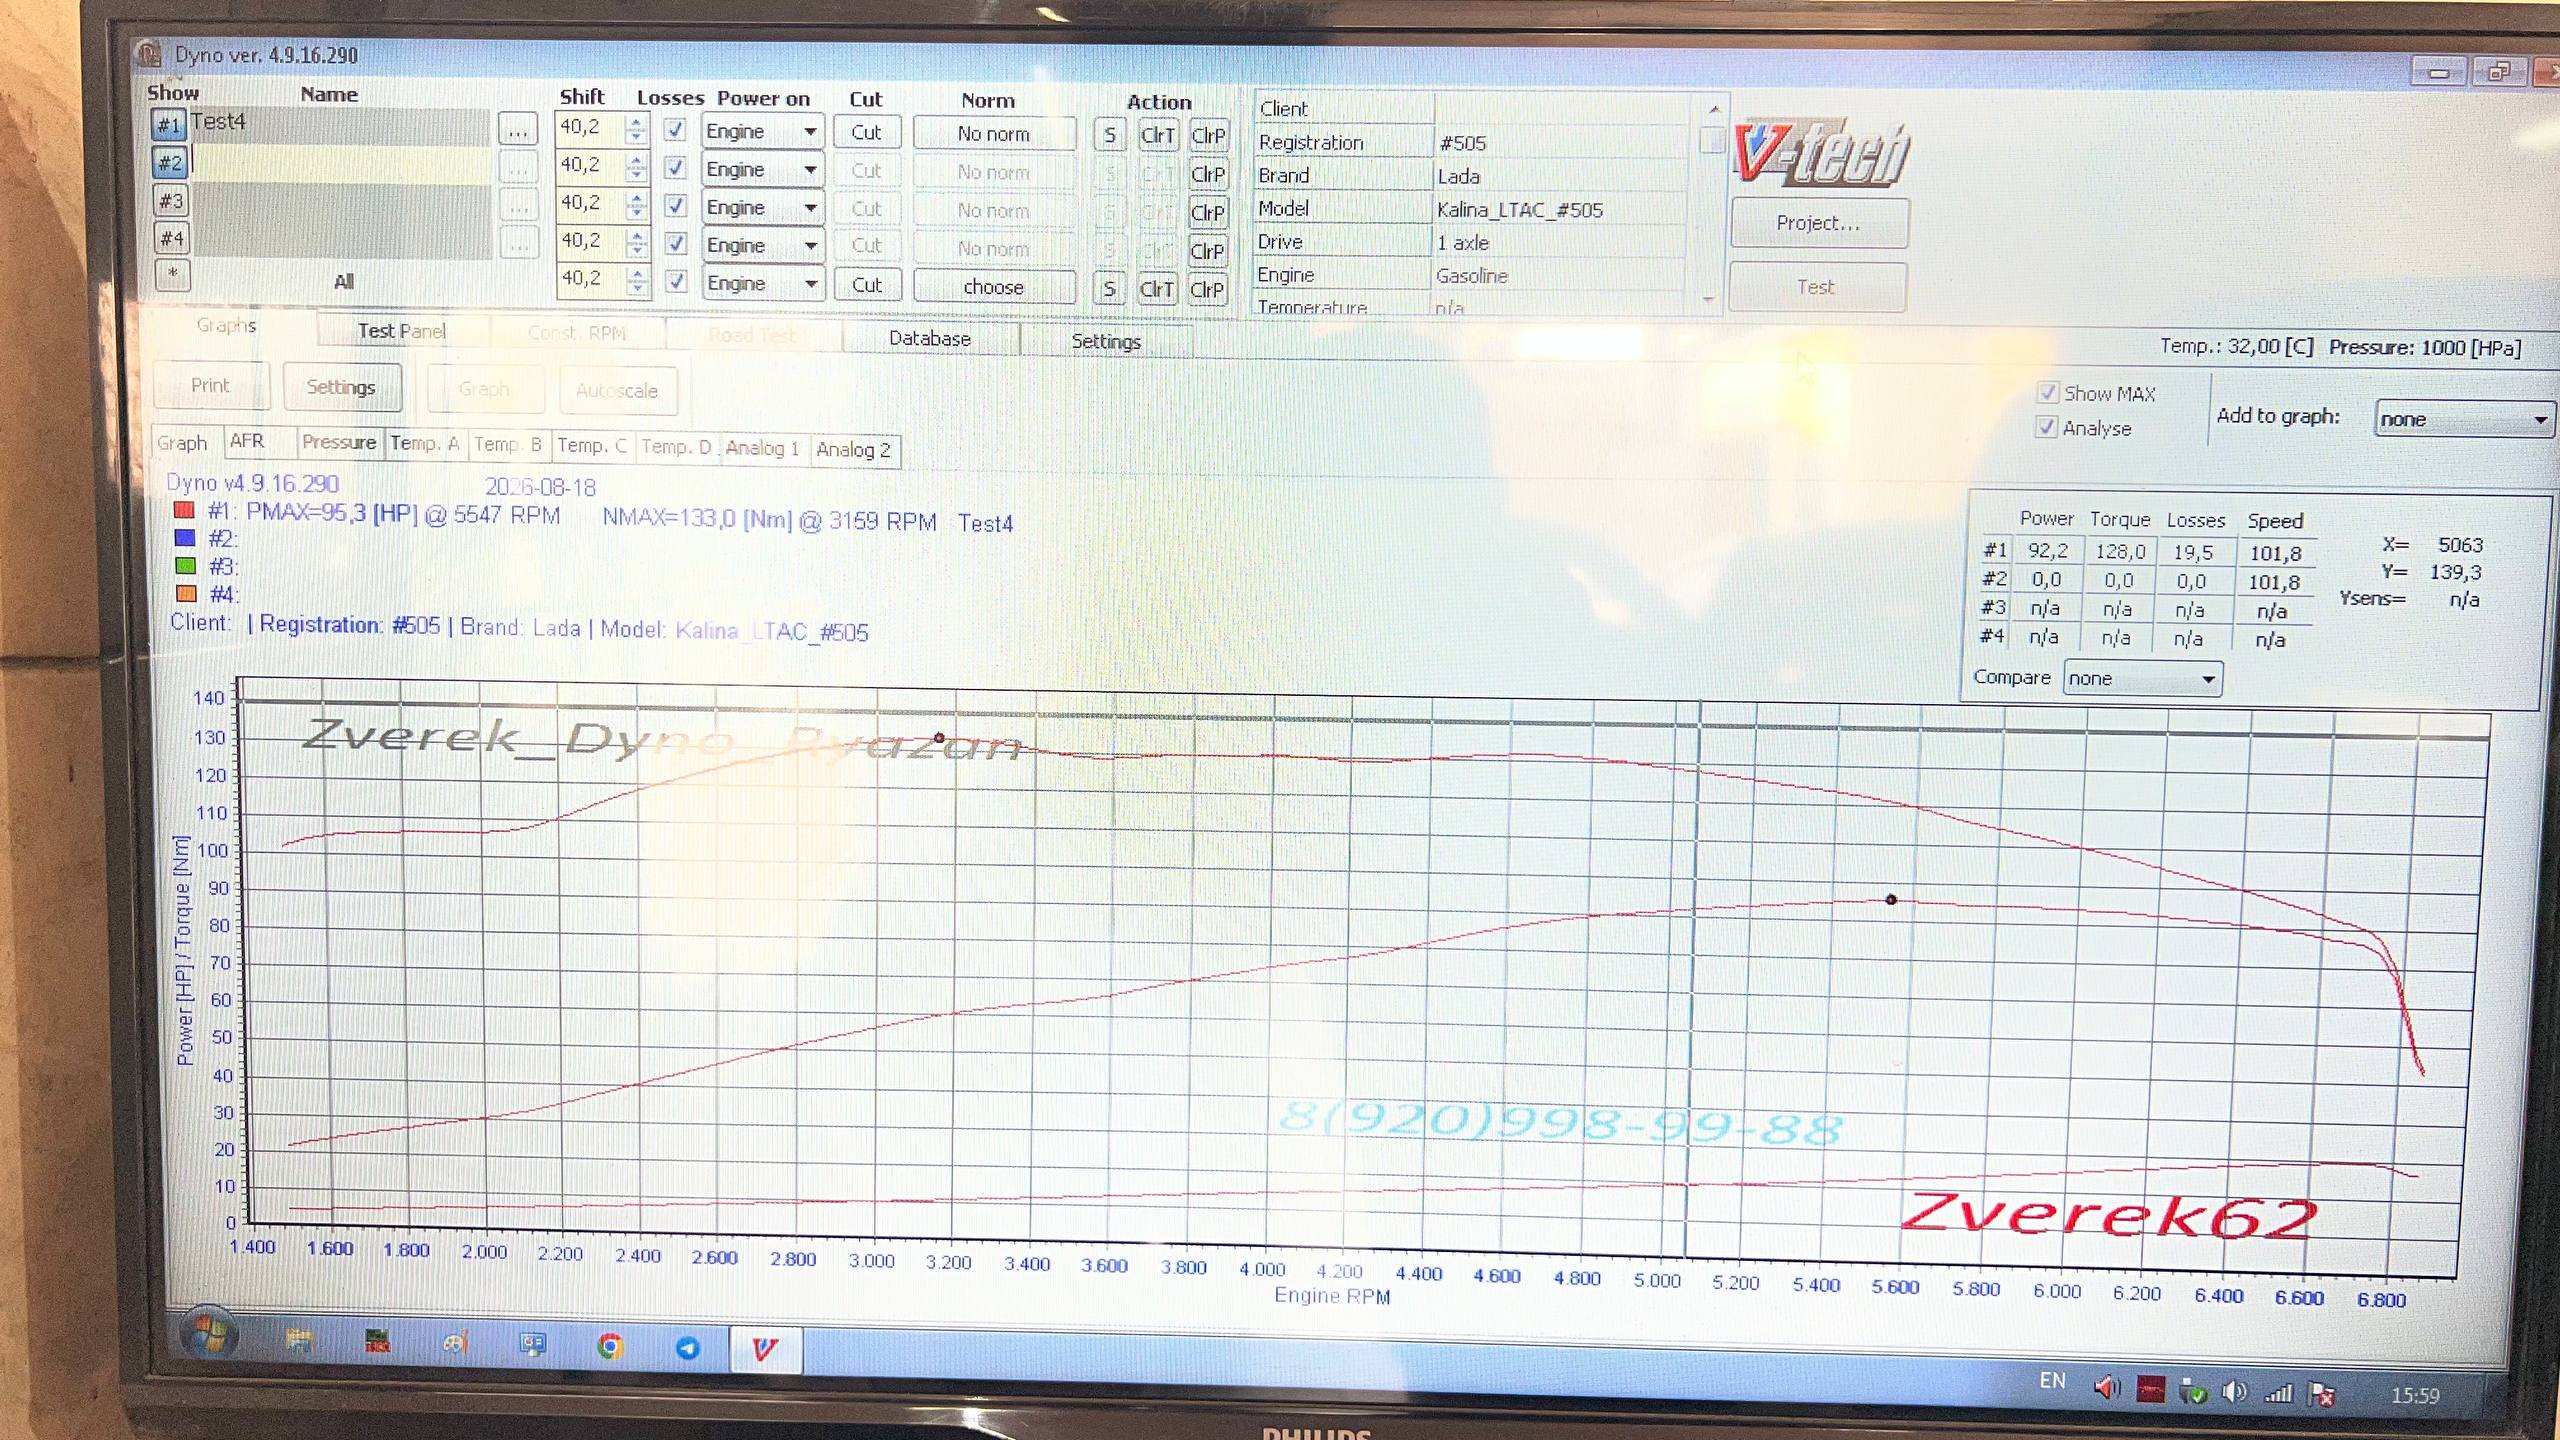Click the red muted speaker tray icon
This screenshot has height=1440, width=2560.
tap(2107, 1386)
